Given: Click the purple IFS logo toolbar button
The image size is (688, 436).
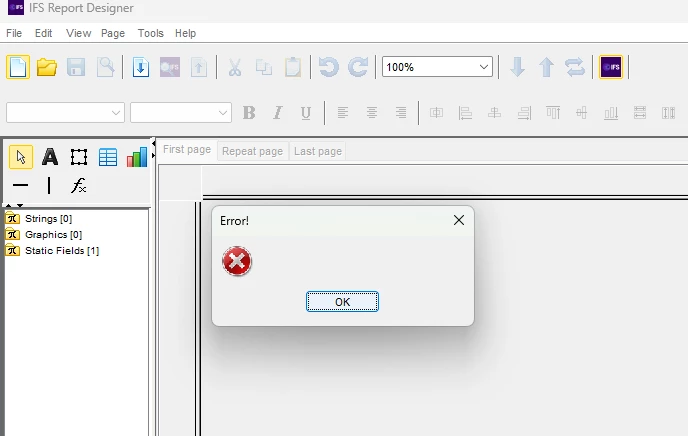Looking at the screenshot, I should point(611,67).
